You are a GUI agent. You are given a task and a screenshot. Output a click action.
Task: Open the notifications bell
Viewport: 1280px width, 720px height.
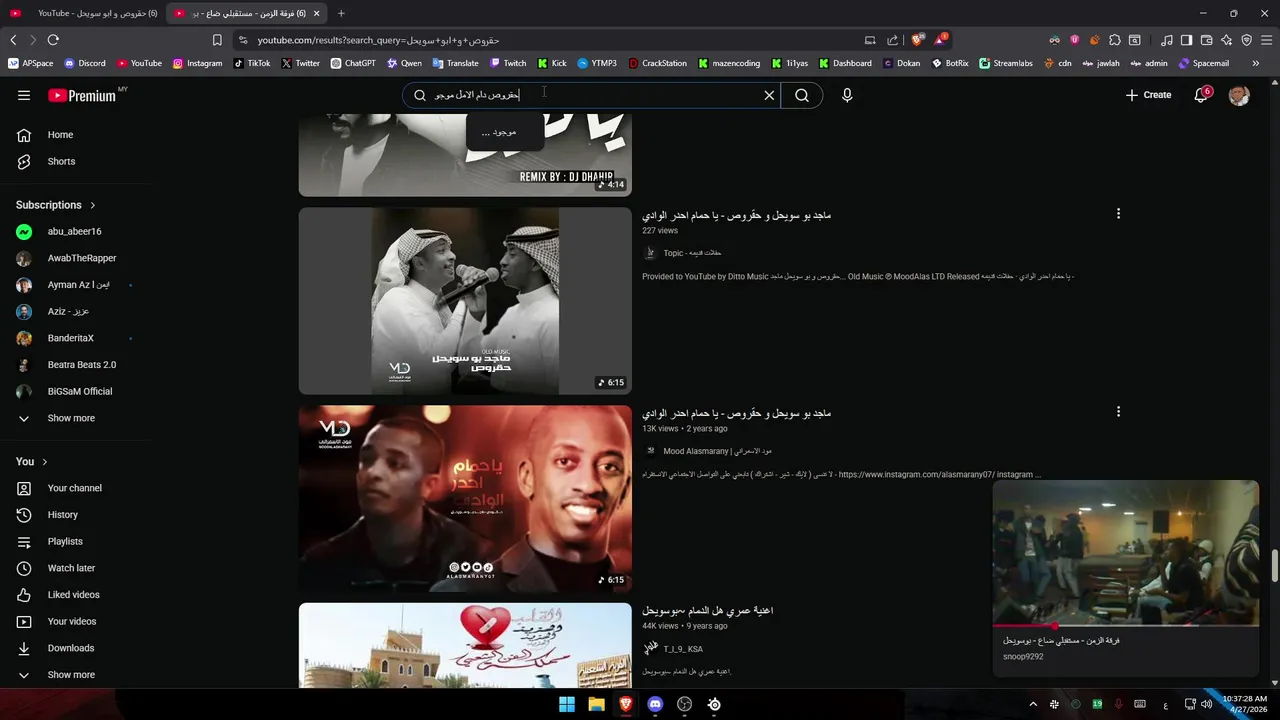[1202, 95]
